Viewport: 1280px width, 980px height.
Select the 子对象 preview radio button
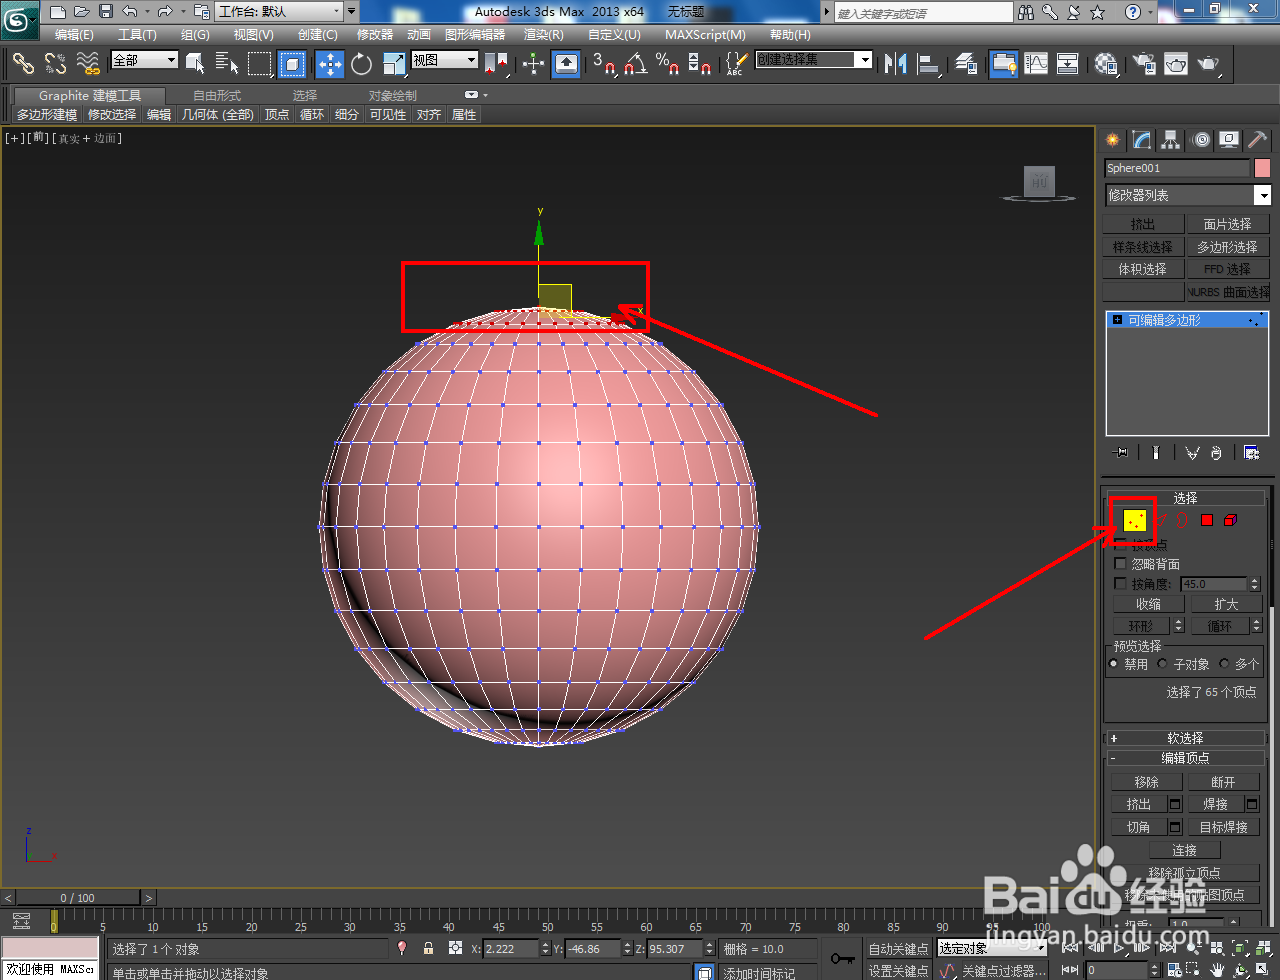tap(1162, 664)
